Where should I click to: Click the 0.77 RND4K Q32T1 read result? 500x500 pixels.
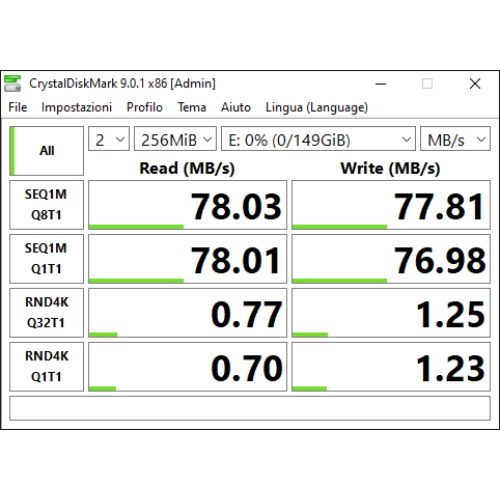pyautogui.click(x=187, y=313)
